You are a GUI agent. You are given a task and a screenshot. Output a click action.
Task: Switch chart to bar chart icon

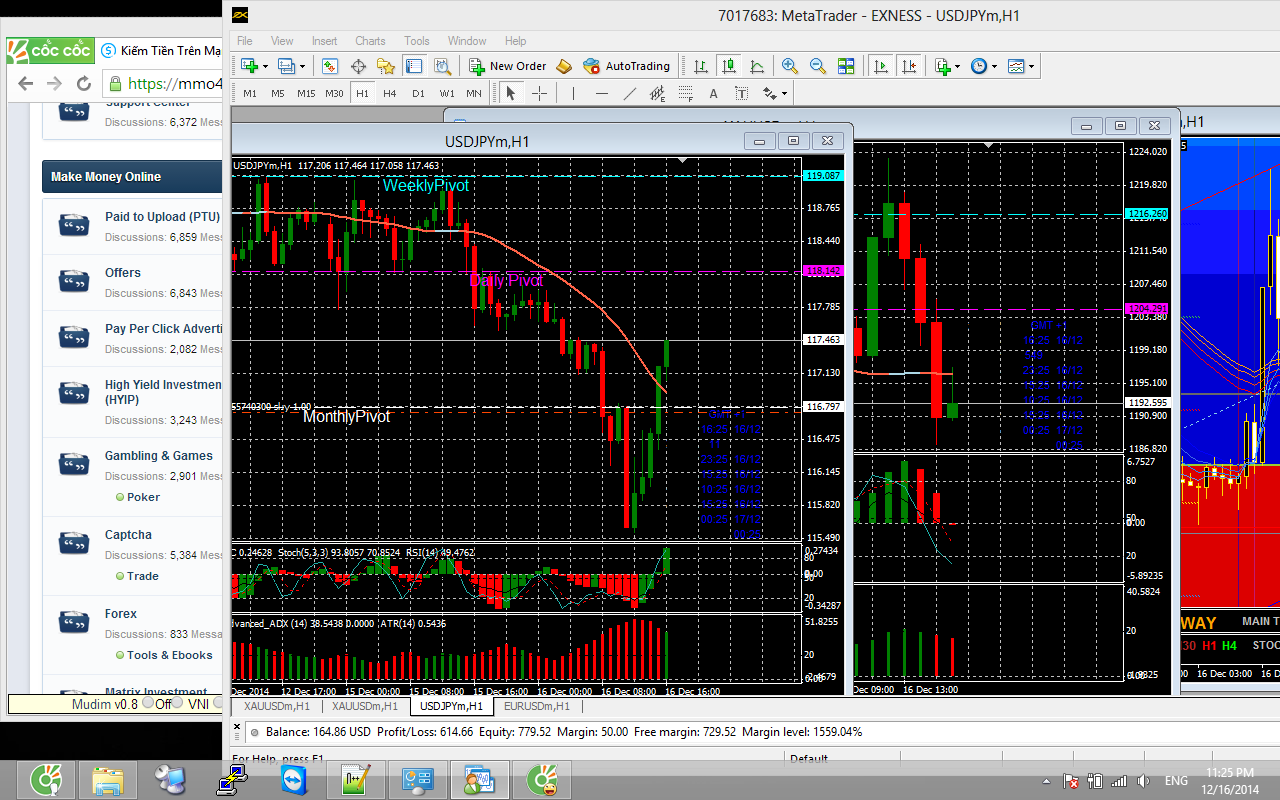701,66
